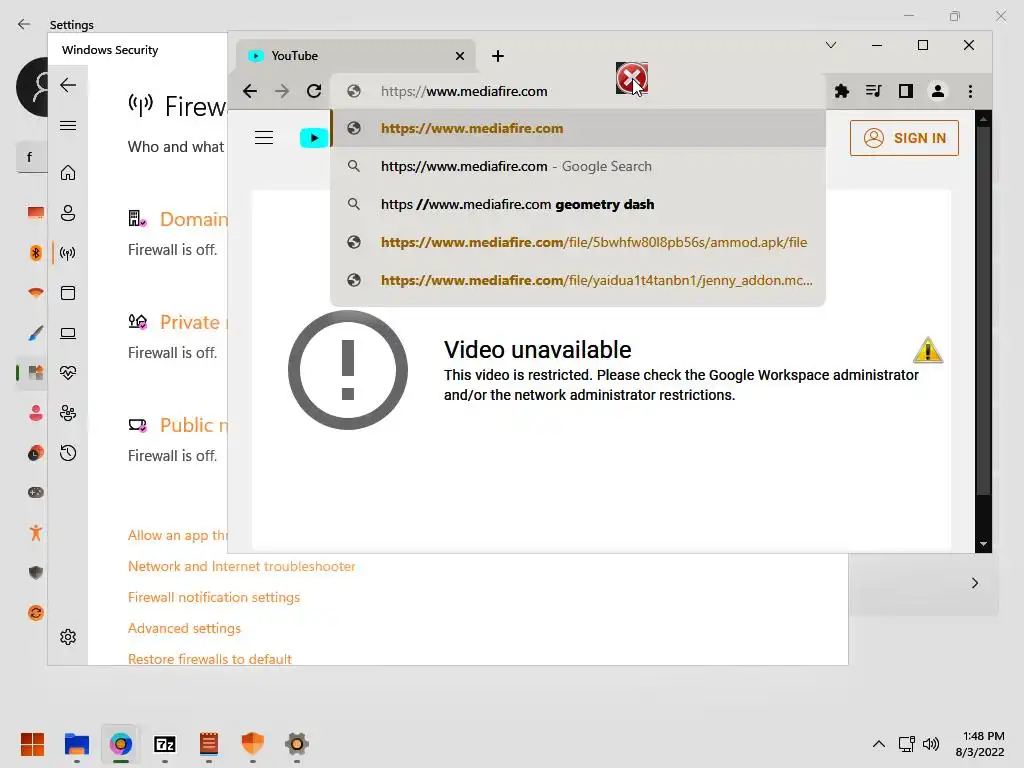Click the browser back arrow button
Image resolution: width=1024 pixels, height=768 pixels.
[249, 91]
